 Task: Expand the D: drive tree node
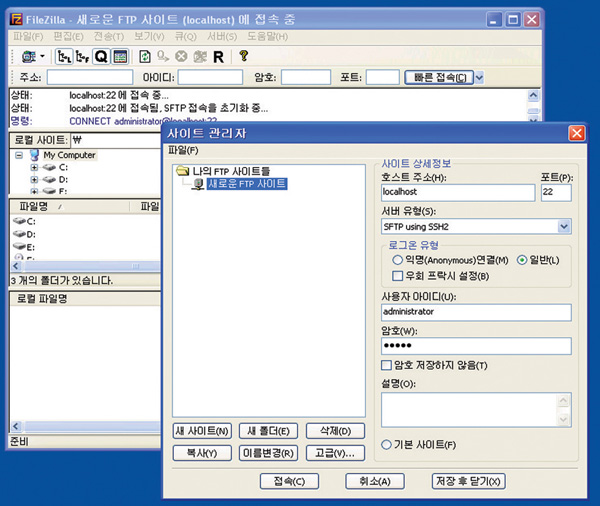pyautogui.click(x=34, y=179)
